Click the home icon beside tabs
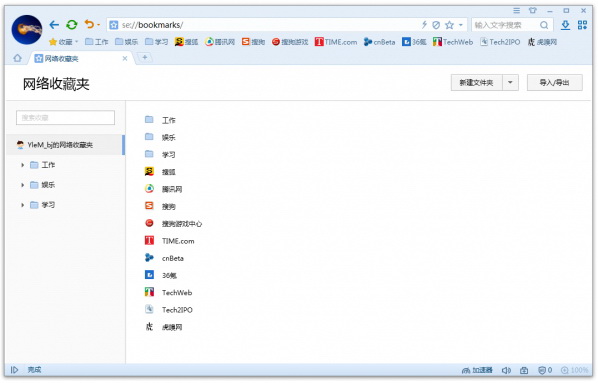The width and height of the screenshot is (598, 383). (x=18, y=58)
